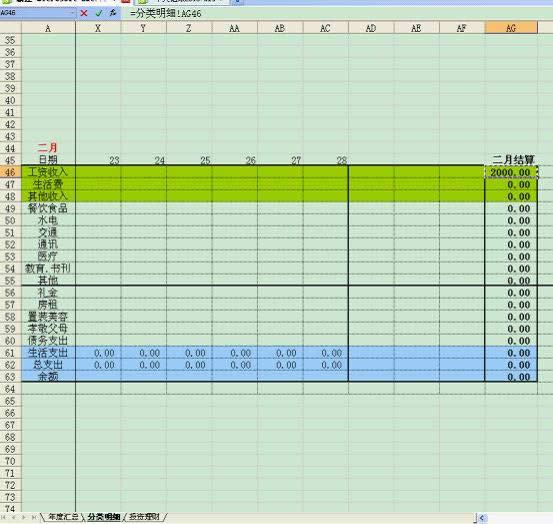553x524 pixels.
Task: Cancel the formula entry with red X
Action: 84,13
